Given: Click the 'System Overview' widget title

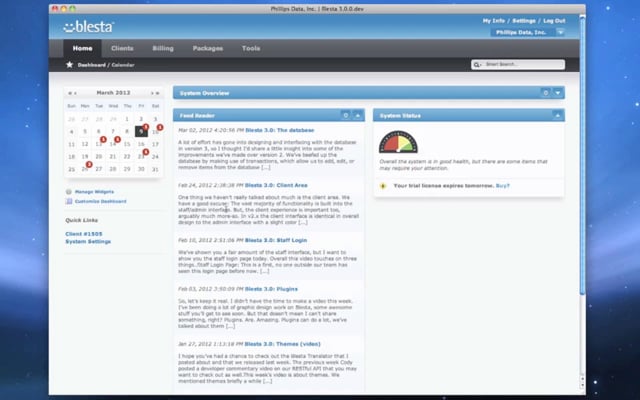Looking at the screenshot, I should coord(204,93).
